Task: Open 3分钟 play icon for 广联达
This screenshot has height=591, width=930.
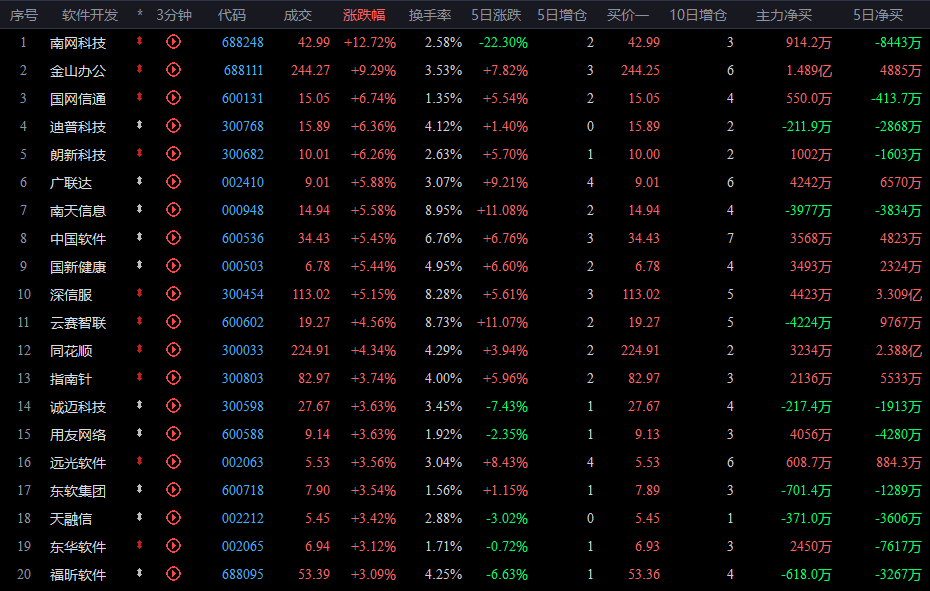Action: [x=173, y=182]
